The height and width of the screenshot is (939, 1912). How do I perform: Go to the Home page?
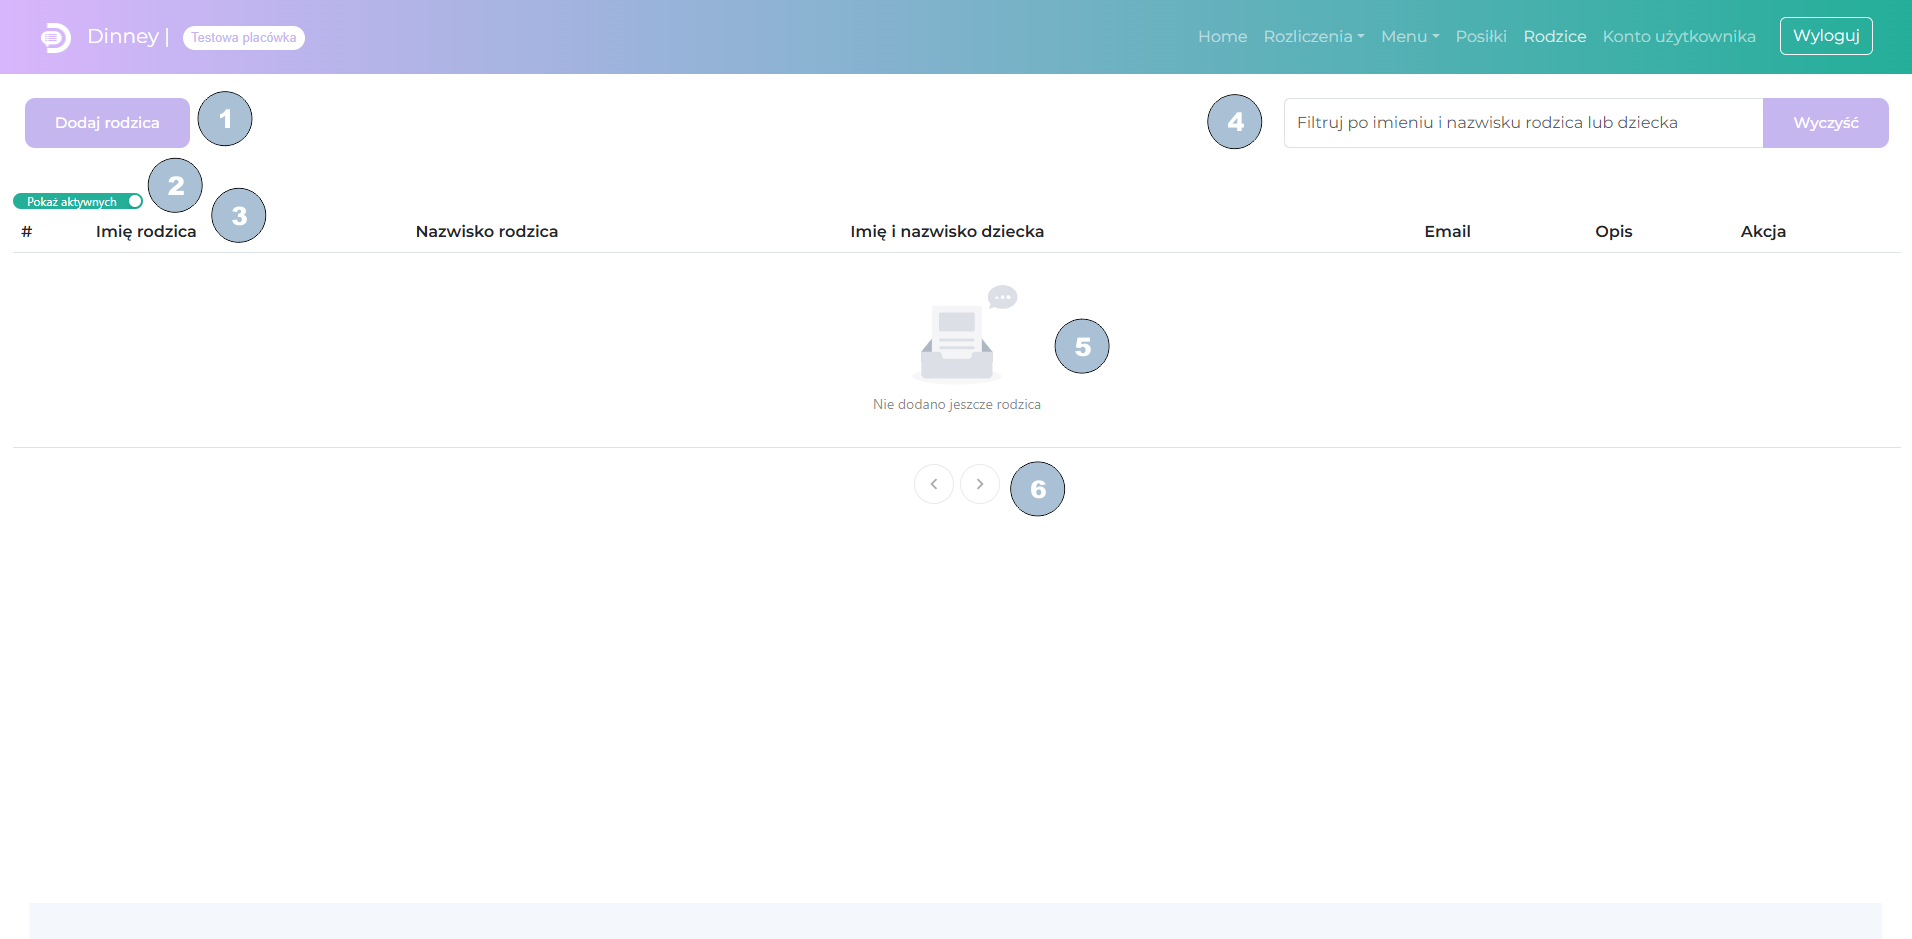tap(1222, 37)
